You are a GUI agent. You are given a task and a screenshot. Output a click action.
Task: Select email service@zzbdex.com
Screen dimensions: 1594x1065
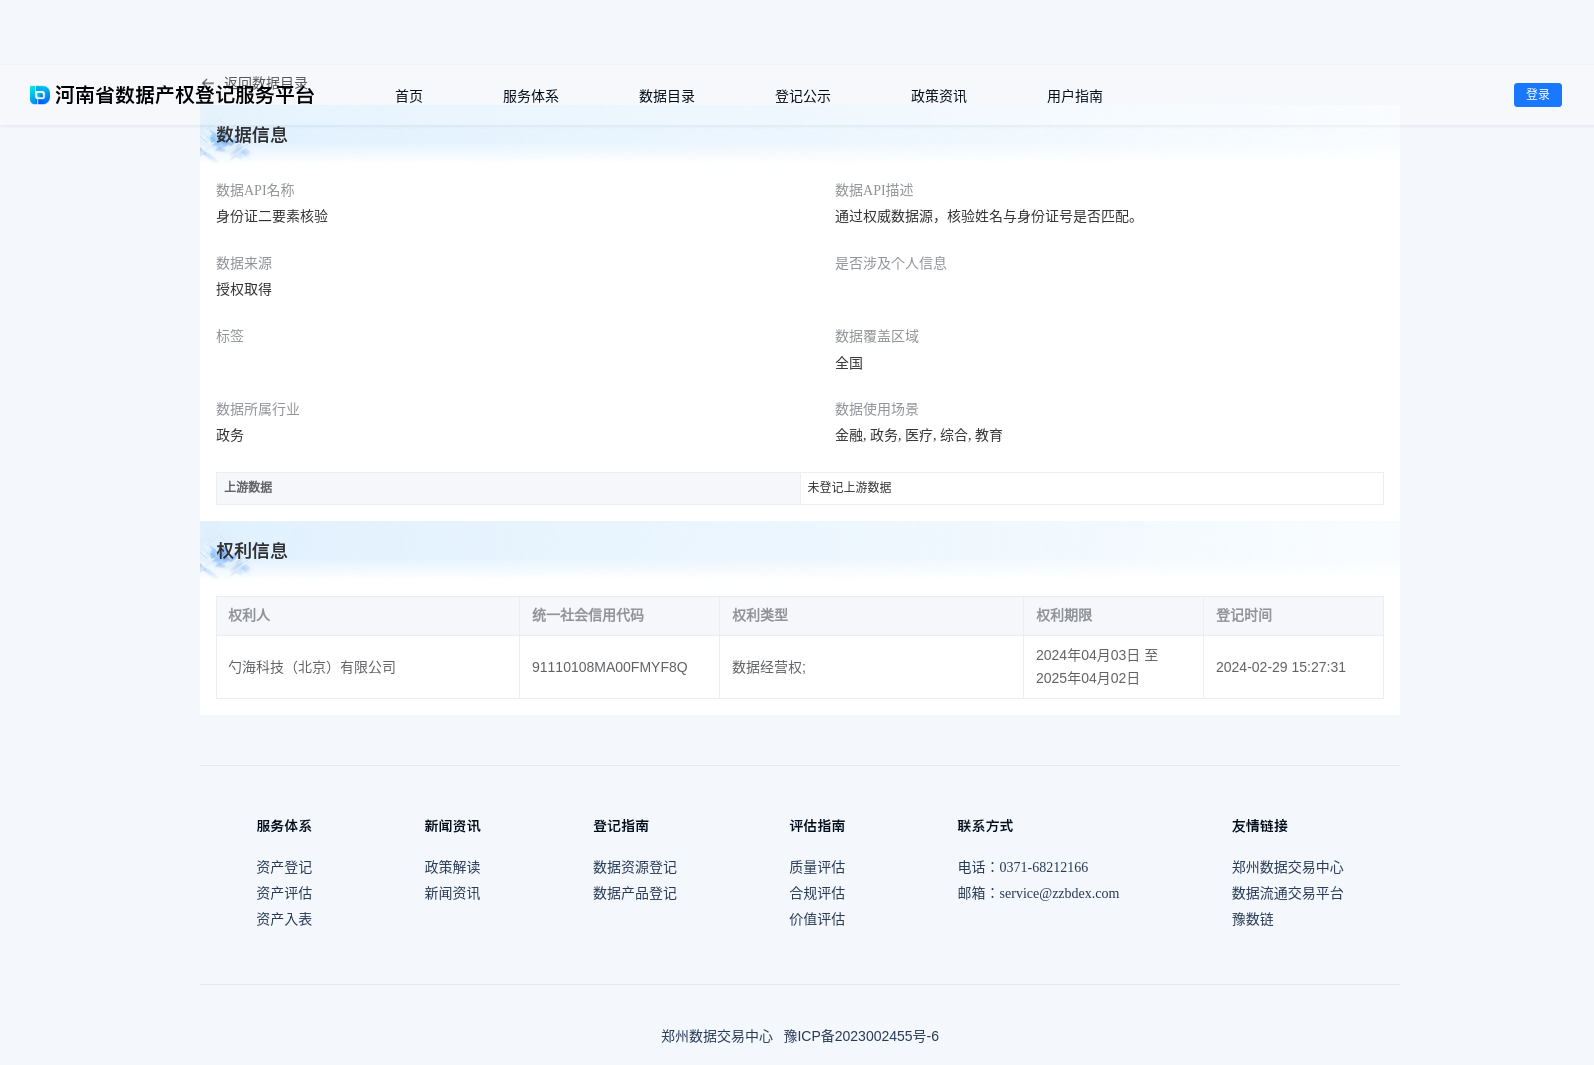tap(1059, 893)
